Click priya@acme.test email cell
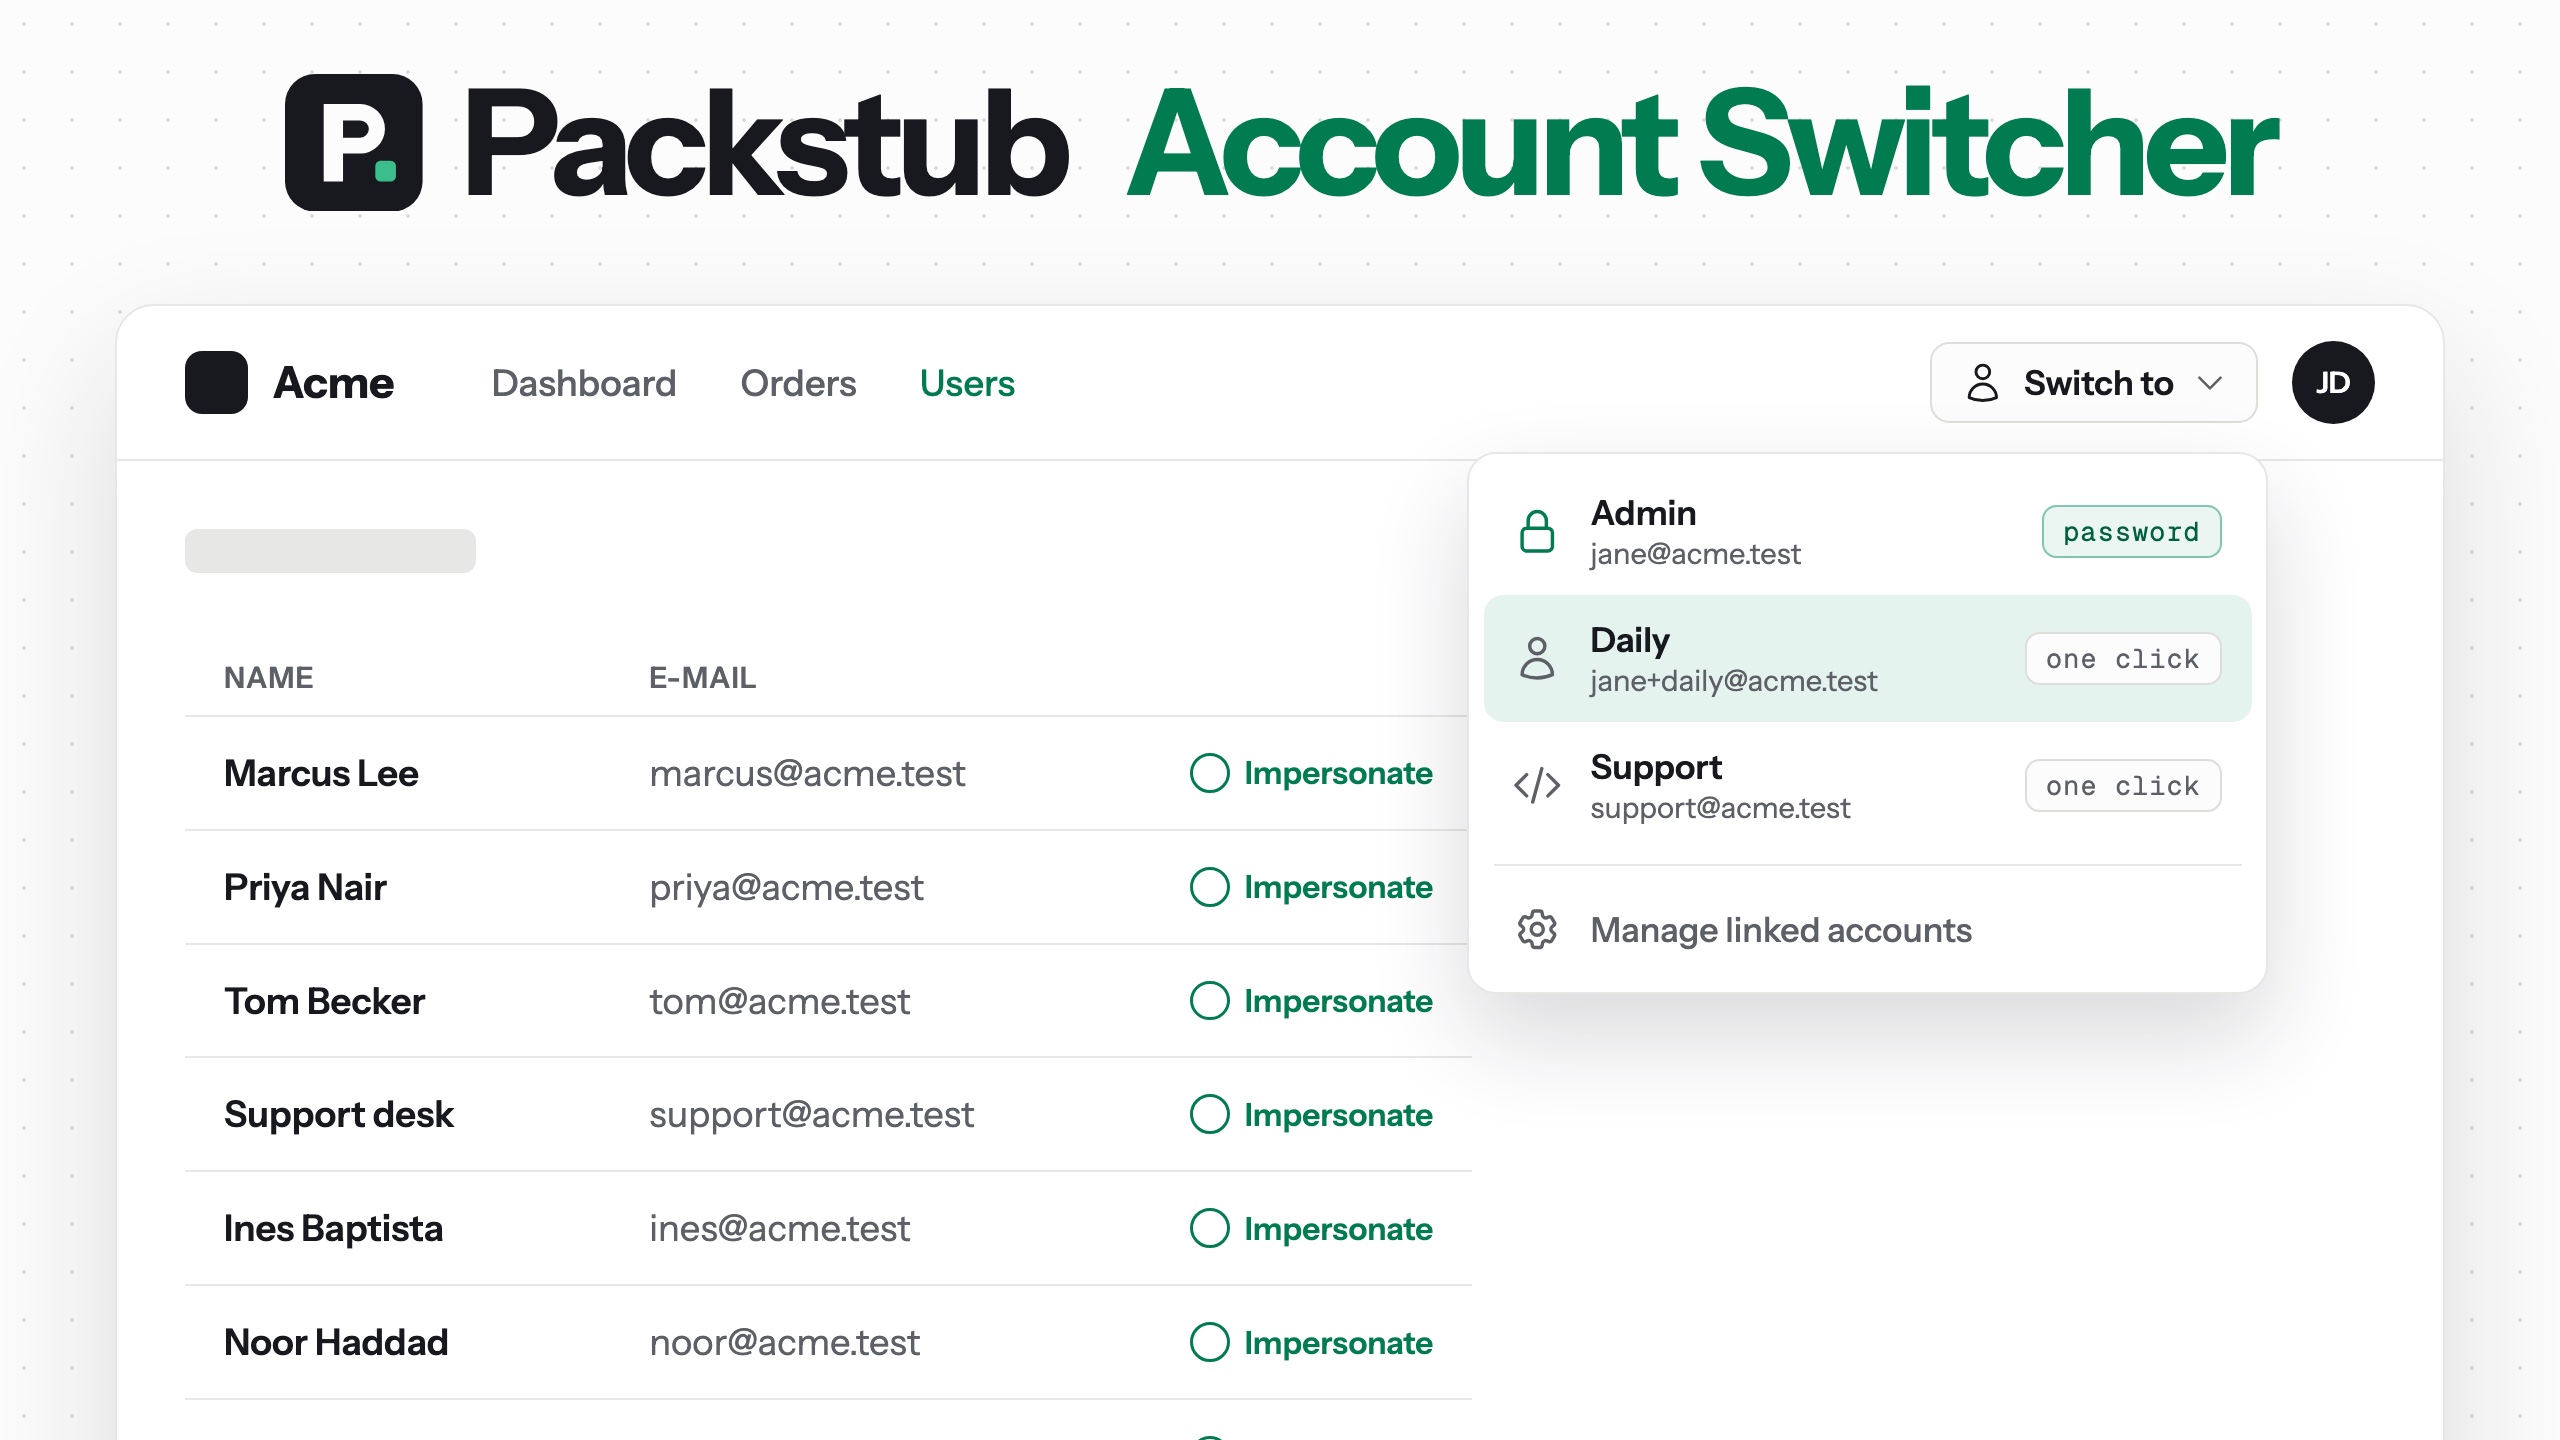 [786, 887]
